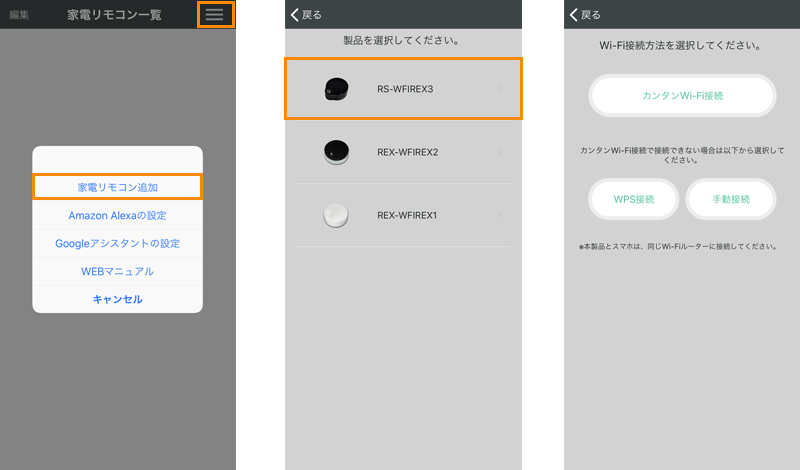This screenshot has height=470, width=800.
Task: Click 製品を選択してください heading
Action: coord(401,40)
